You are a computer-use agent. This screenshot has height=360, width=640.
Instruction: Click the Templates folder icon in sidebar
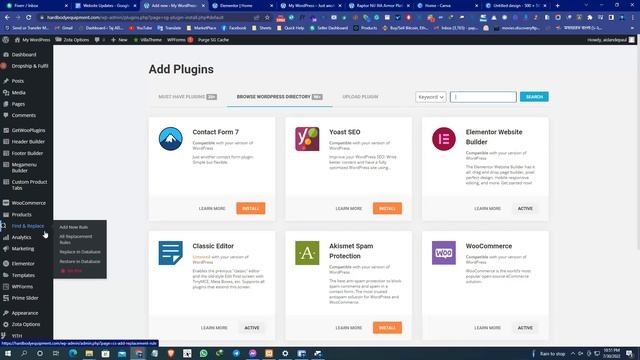coord(6,275)
